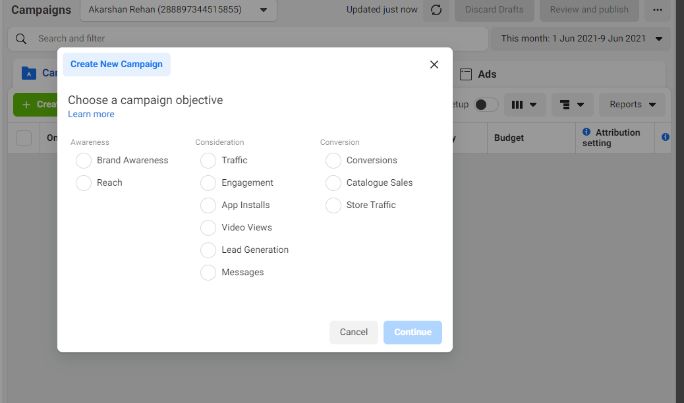Tick the select-all checkbox in table header
Image resolution: width=684 pixels, height=403 pixels.
[24, 139]
